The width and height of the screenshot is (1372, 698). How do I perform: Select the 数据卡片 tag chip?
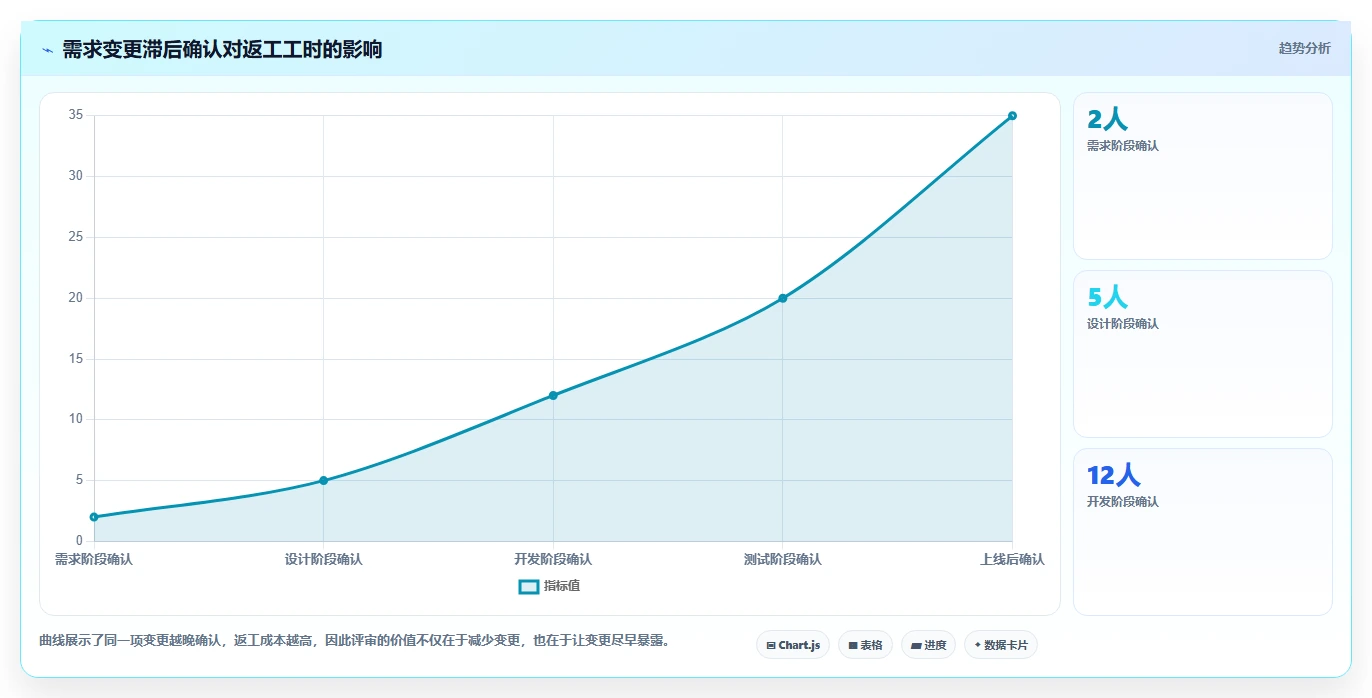[x=1001, y=645]
